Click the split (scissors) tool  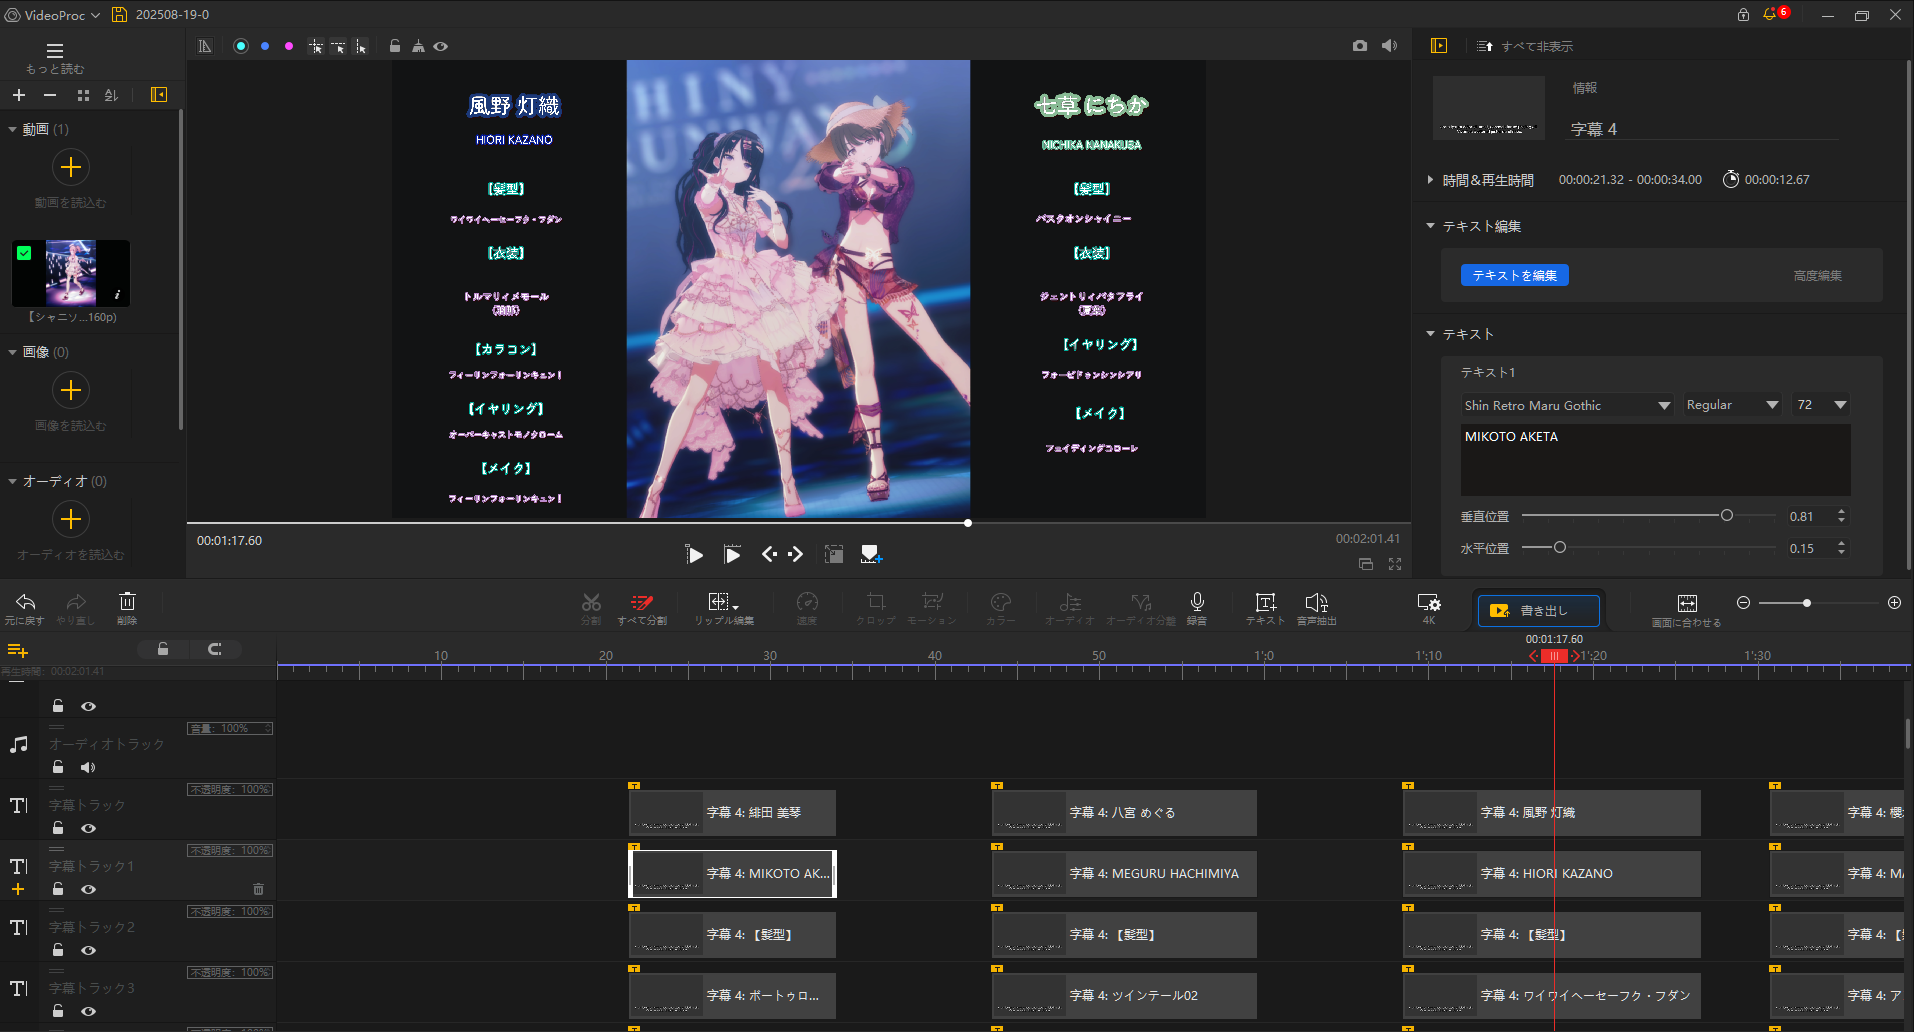pos(591,602)
